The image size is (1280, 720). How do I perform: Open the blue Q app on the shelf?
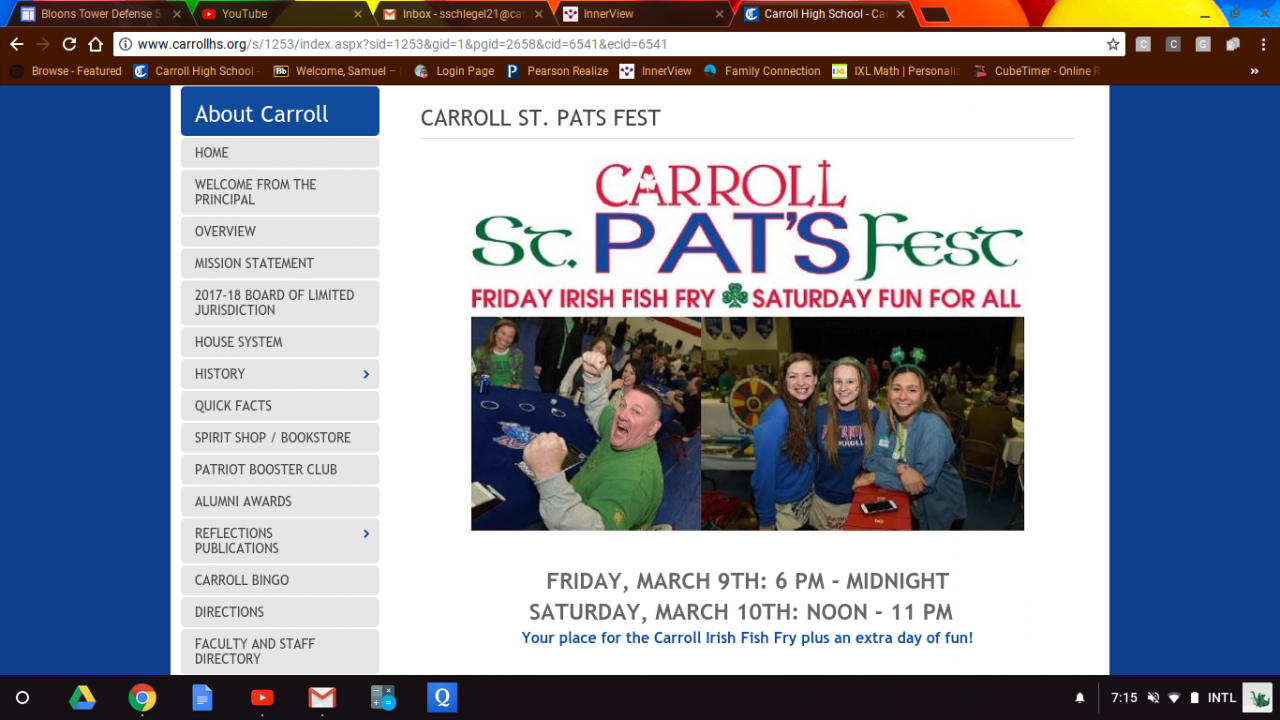click(x=442, y=697)
